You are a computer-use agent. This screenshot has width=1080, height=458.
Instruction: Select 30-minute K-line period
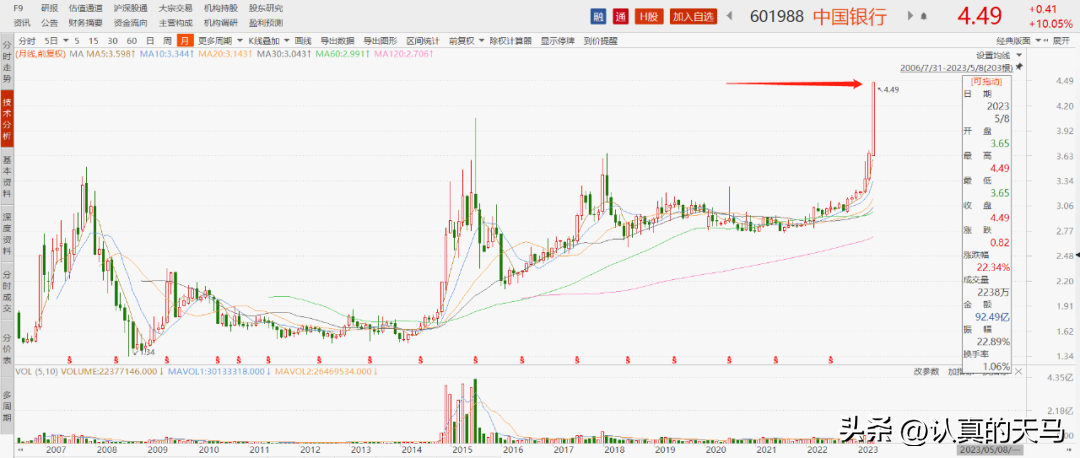(113, 41)
